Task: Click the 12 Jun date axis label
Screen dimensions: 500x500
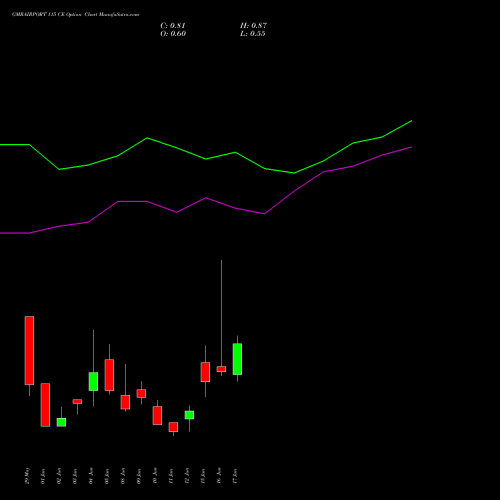Action: coord(187,476)
